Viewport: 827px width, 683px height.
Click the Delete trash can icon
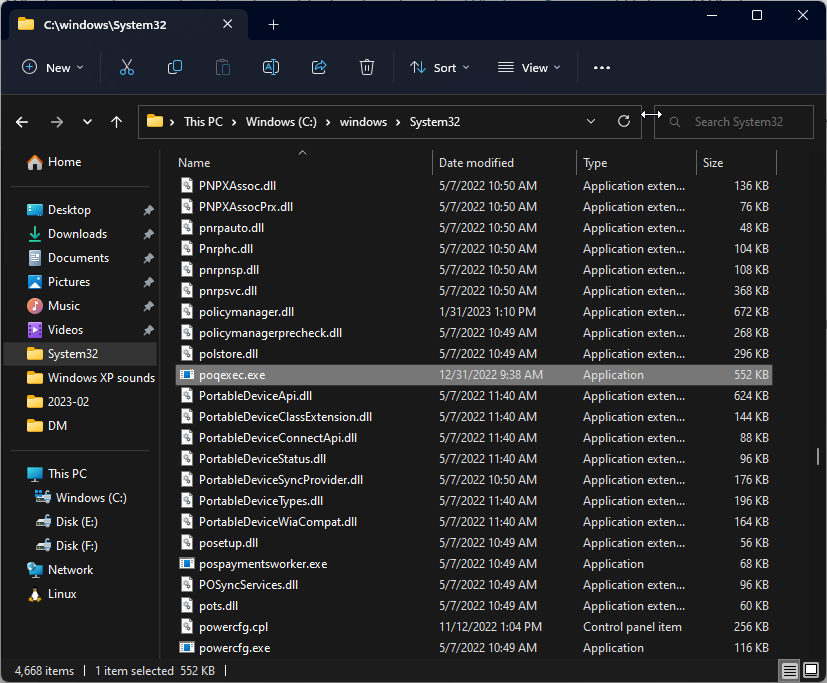(367, 67)
